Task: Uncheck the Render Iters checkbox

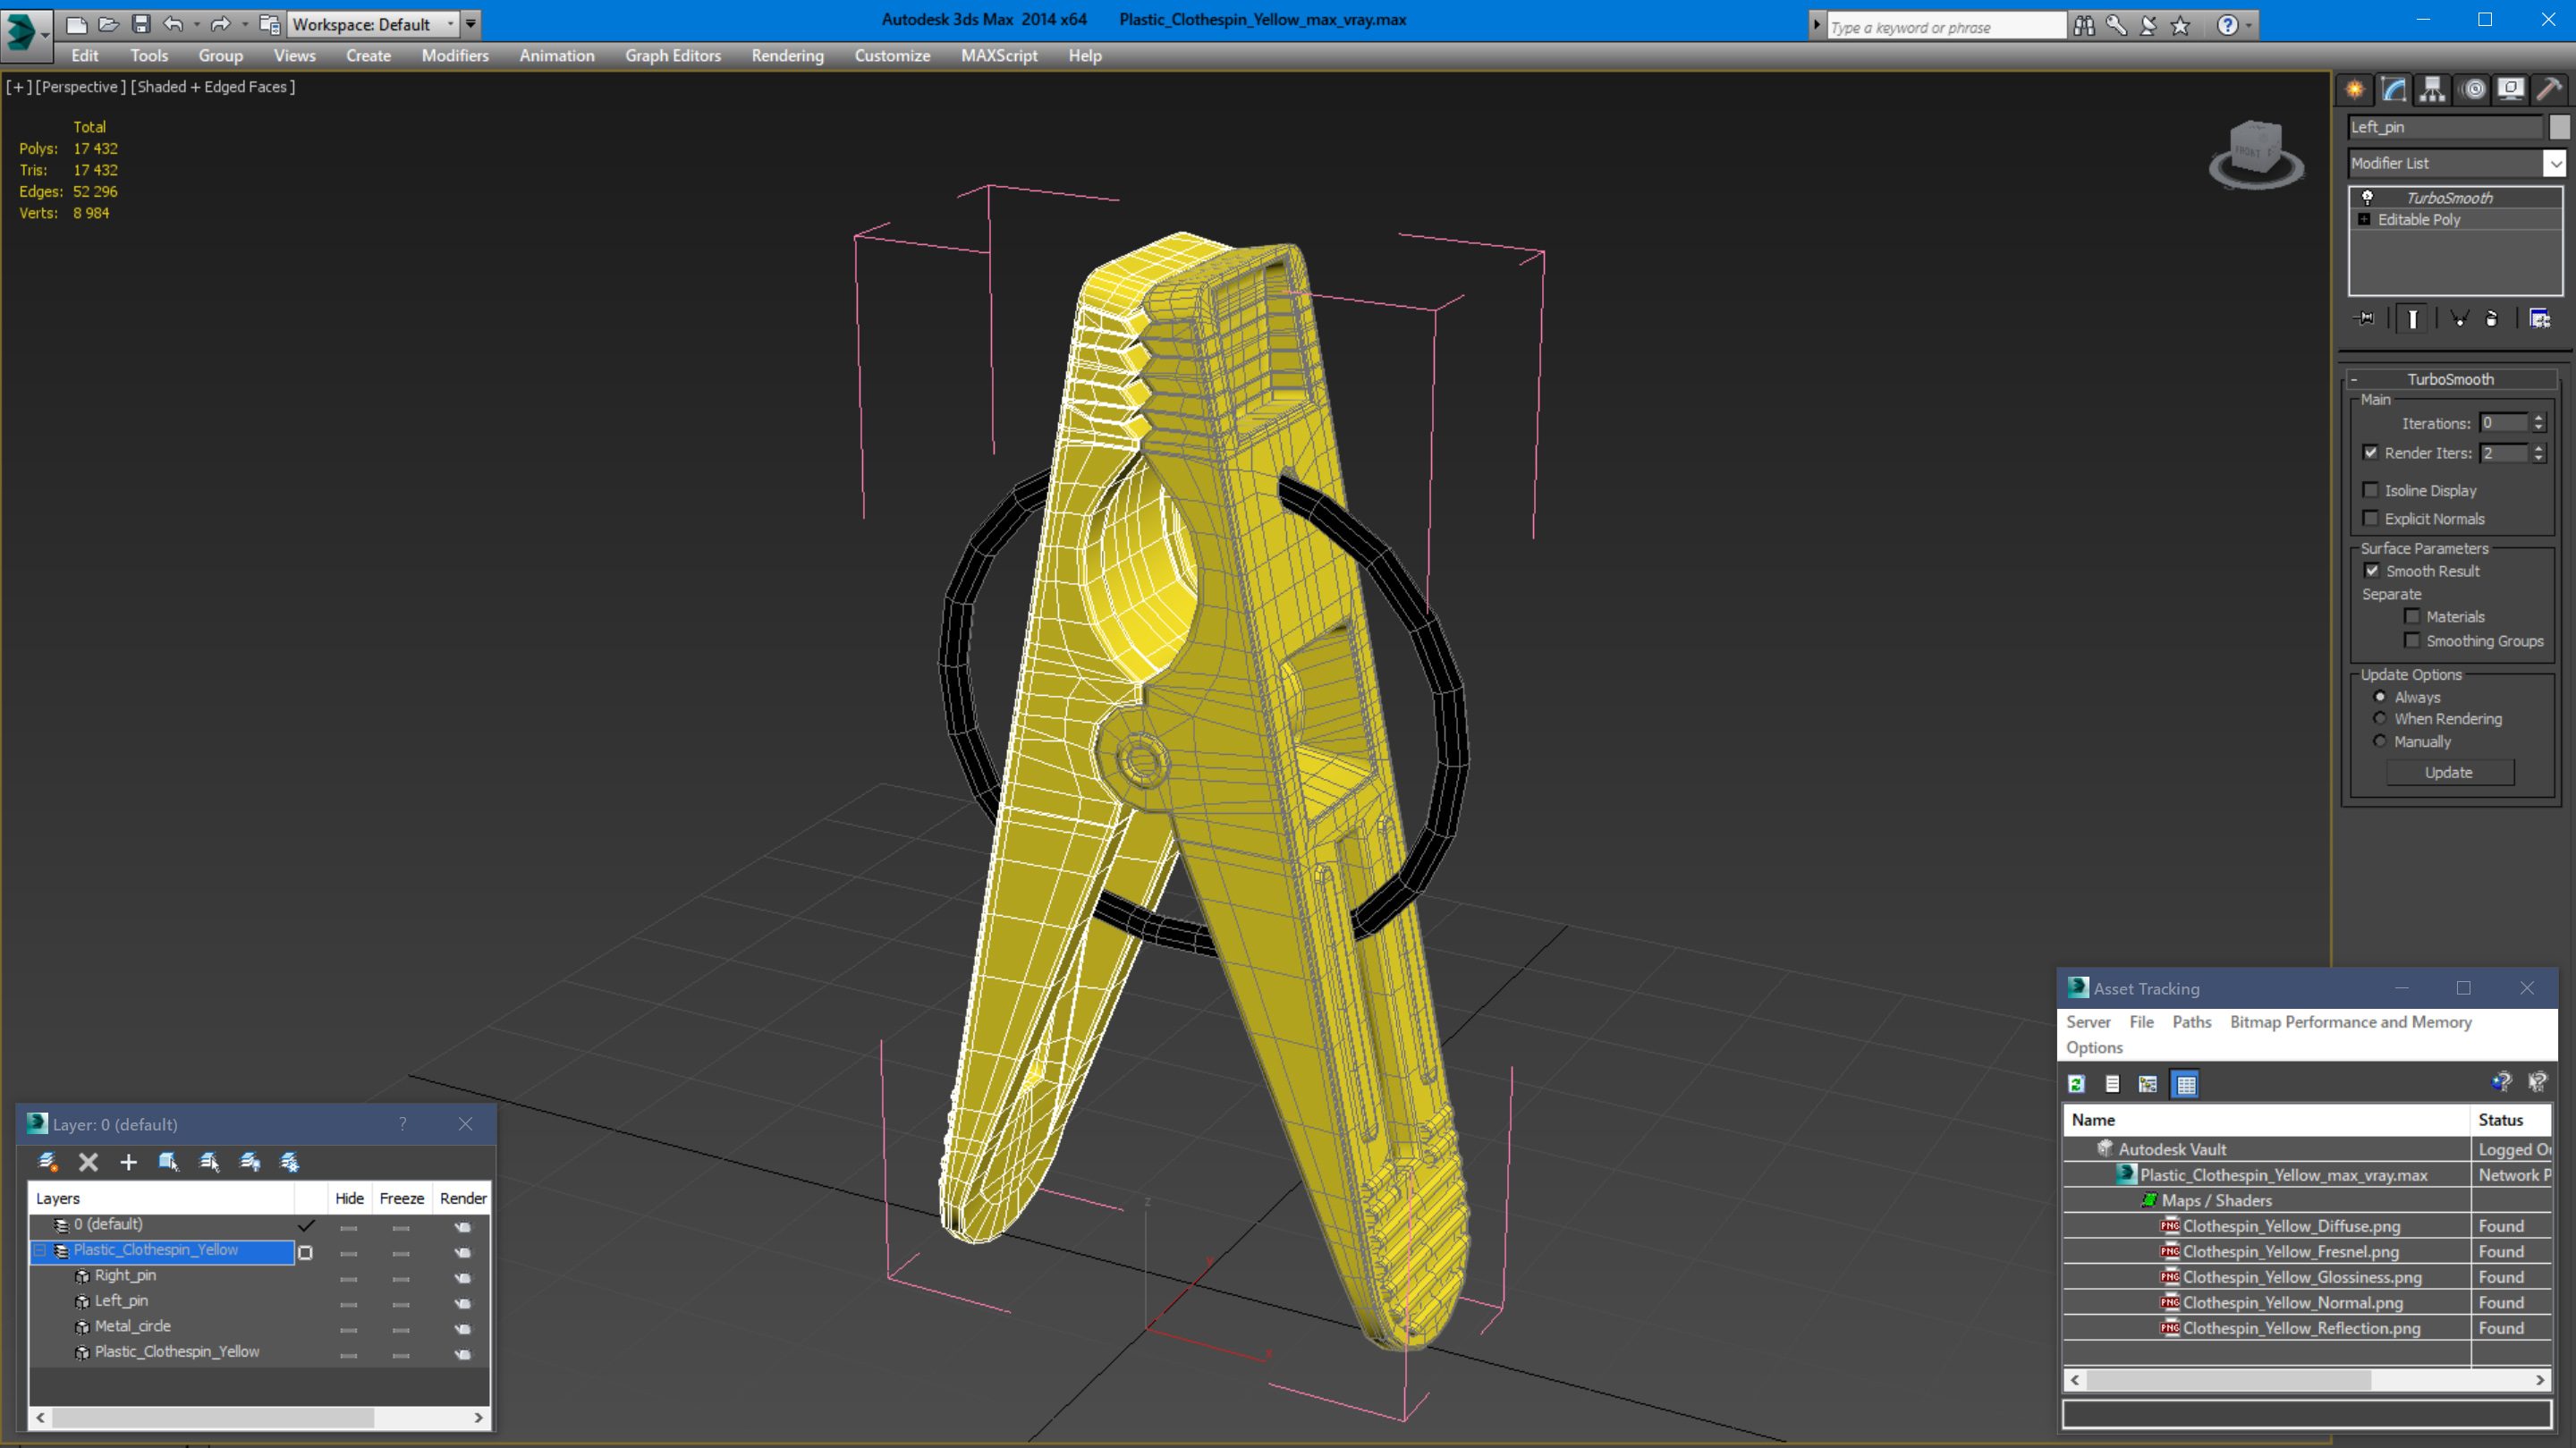Action: pos(2371,453)
